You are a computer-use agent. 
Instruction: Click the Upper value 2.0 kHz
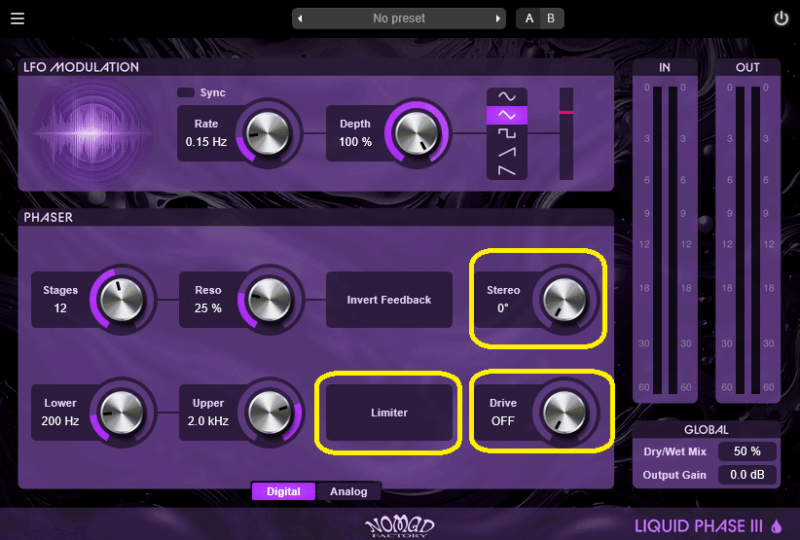pyautogui.click(x=208, y=421)
